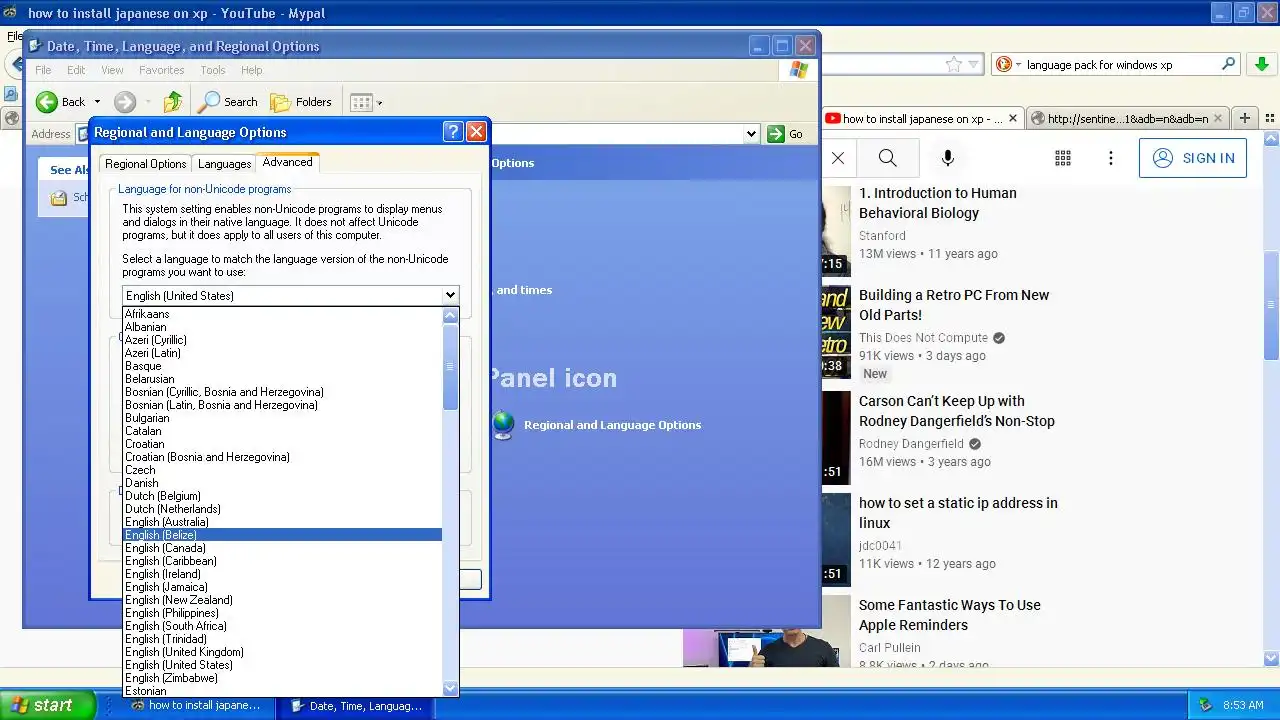
Task: Open 'Some Fantastic Ways To Use Apple Reminders'
Action: 950,615
